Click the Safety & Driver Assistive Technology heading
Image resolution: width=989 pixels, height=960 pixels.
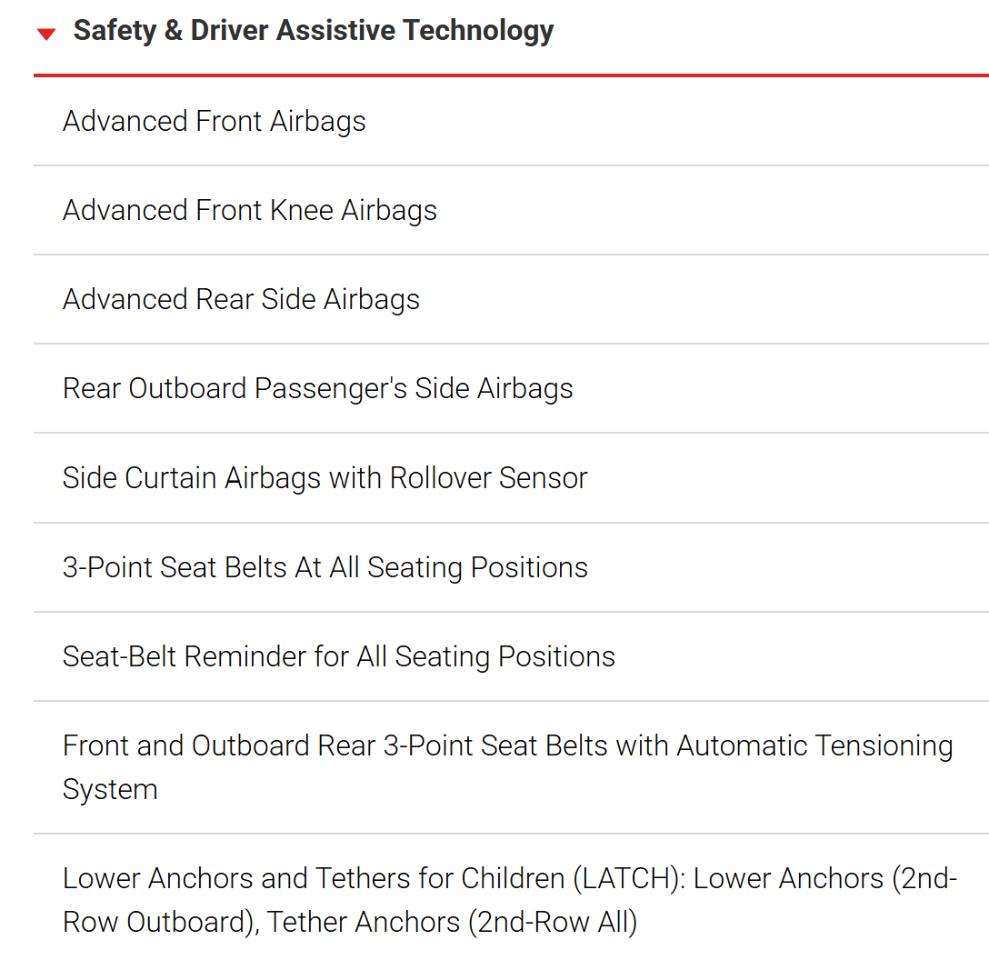pyautogui.click(x=313, y=31)
